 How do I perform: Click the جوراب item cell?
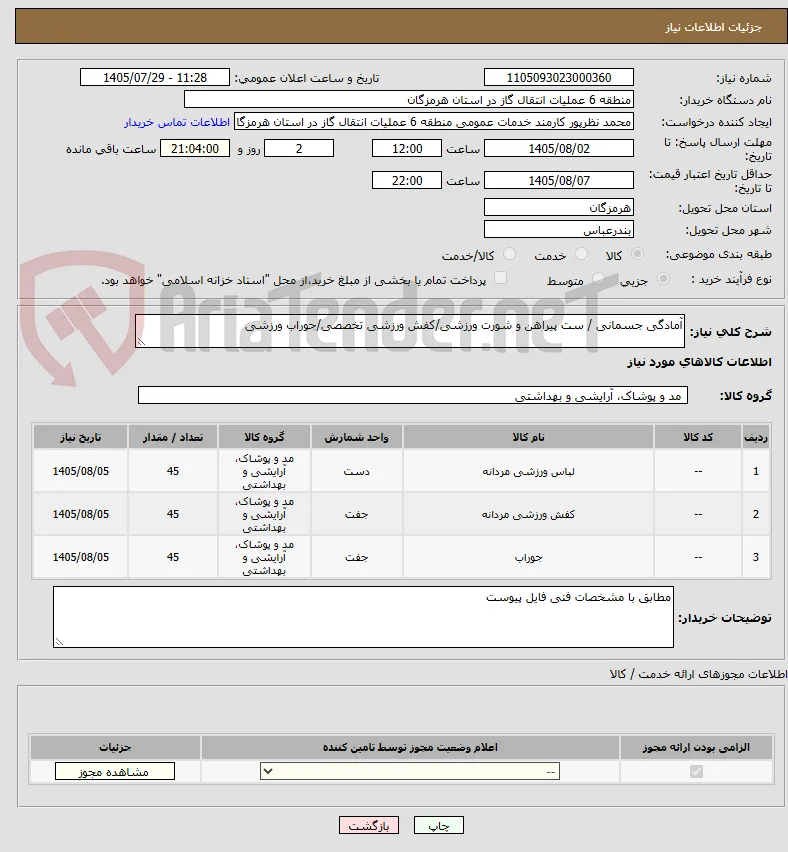pyautogui.click(x=528, y=557)
